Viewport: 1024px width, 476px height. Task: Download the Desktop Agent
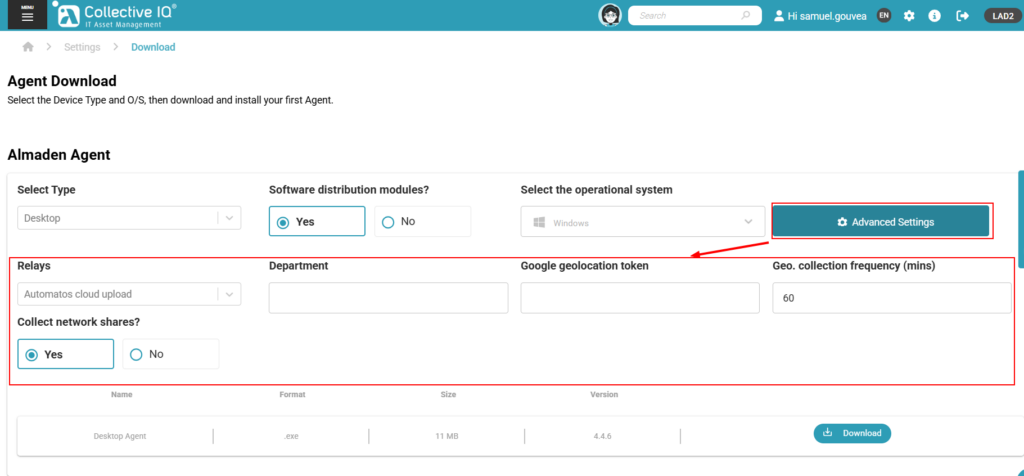[852, 433]
